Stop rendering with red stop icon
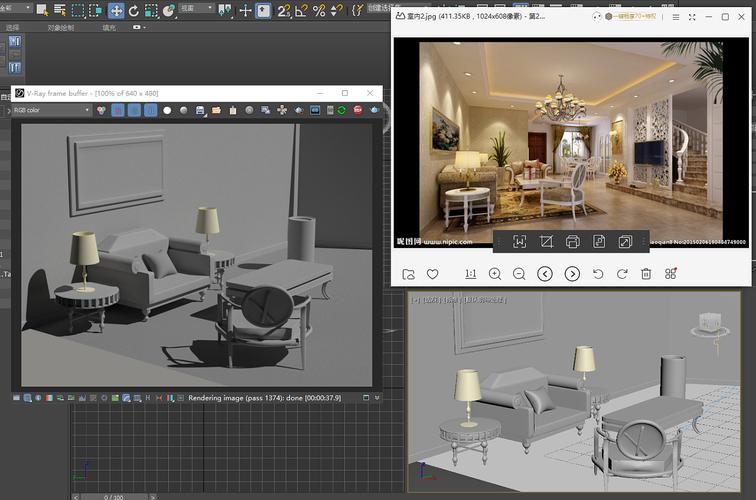The width and height of the screenshot is (756, 500). pos(358,110)
